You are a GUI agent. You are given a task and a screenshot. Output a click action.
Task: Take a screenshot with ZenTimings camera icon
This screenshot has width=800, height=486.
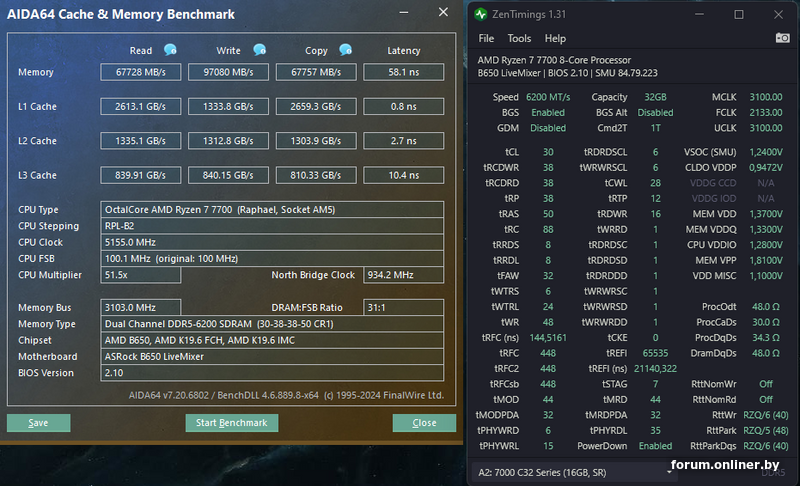[x=782, y=38]
